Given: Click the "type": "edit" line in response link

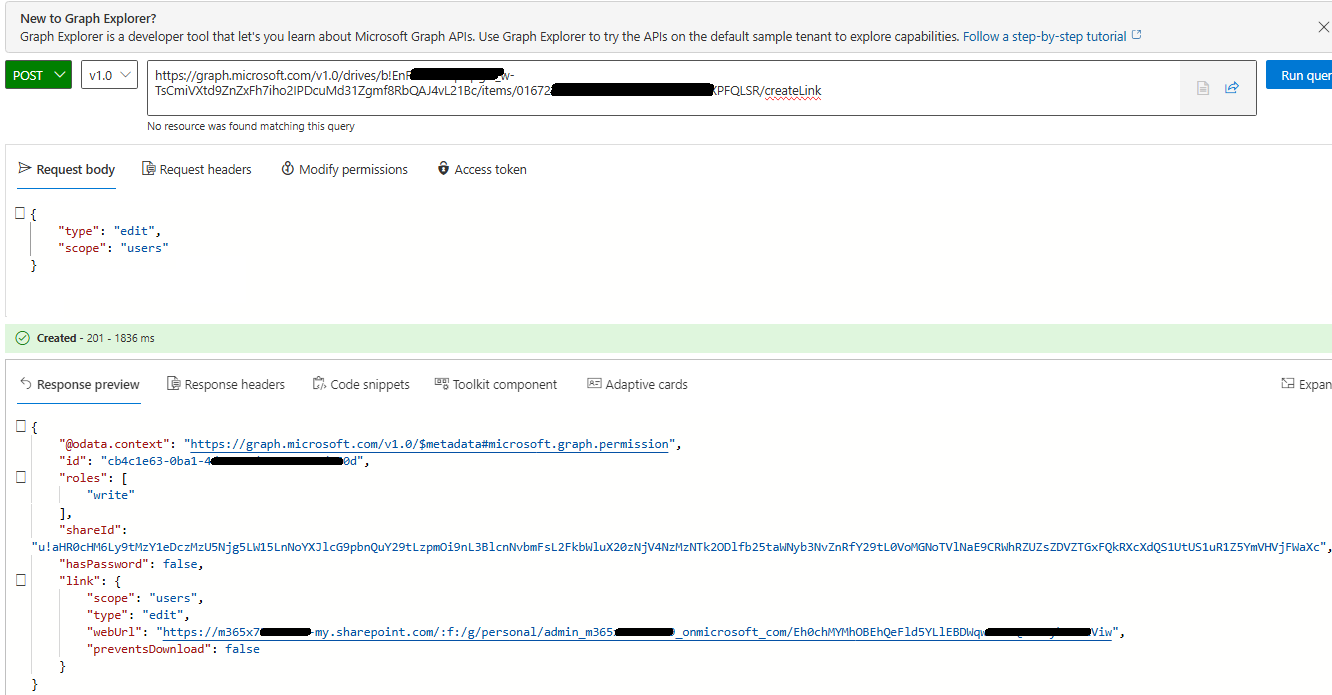Looking at the screenshot, I should click(137, 615).
